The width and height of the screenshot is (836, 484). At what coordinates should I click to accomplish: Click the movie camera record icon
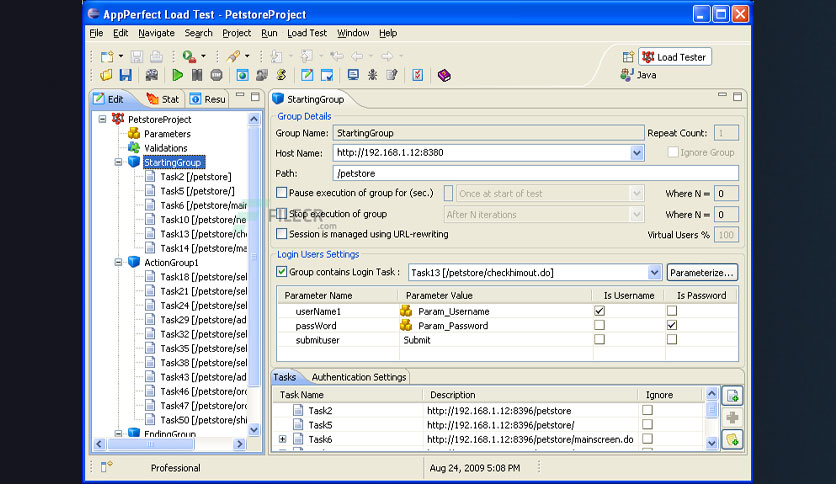152,75
